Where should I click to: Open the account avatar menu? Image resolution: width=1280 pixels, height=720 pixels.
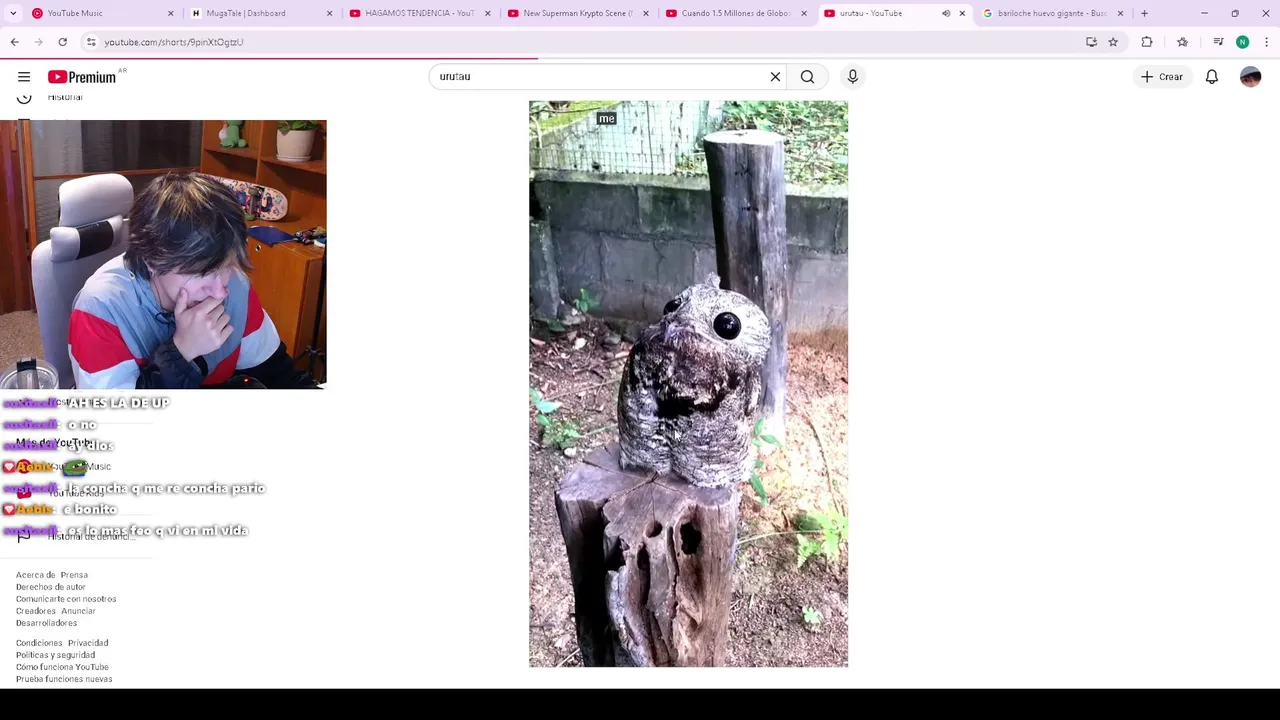coord(1250,77)
